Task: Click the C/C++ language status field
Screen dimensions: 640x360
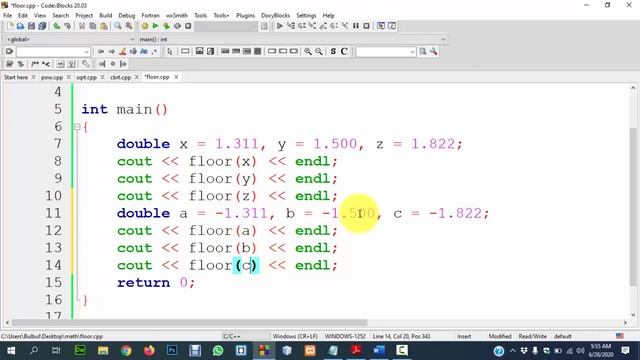Action: tap(232, 336)
